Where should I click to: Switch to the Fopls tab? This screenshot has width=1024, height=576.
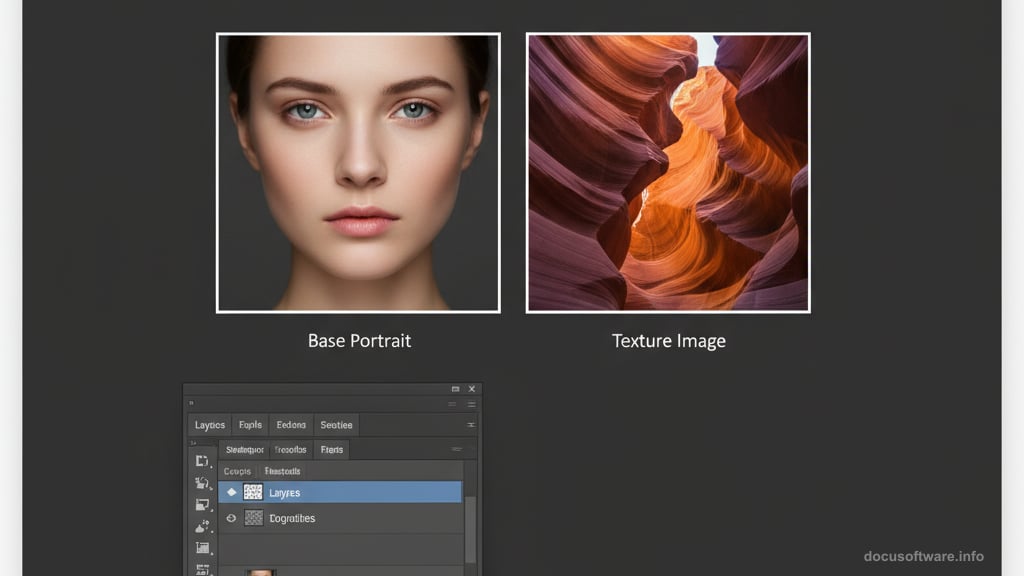coord(250,425)
